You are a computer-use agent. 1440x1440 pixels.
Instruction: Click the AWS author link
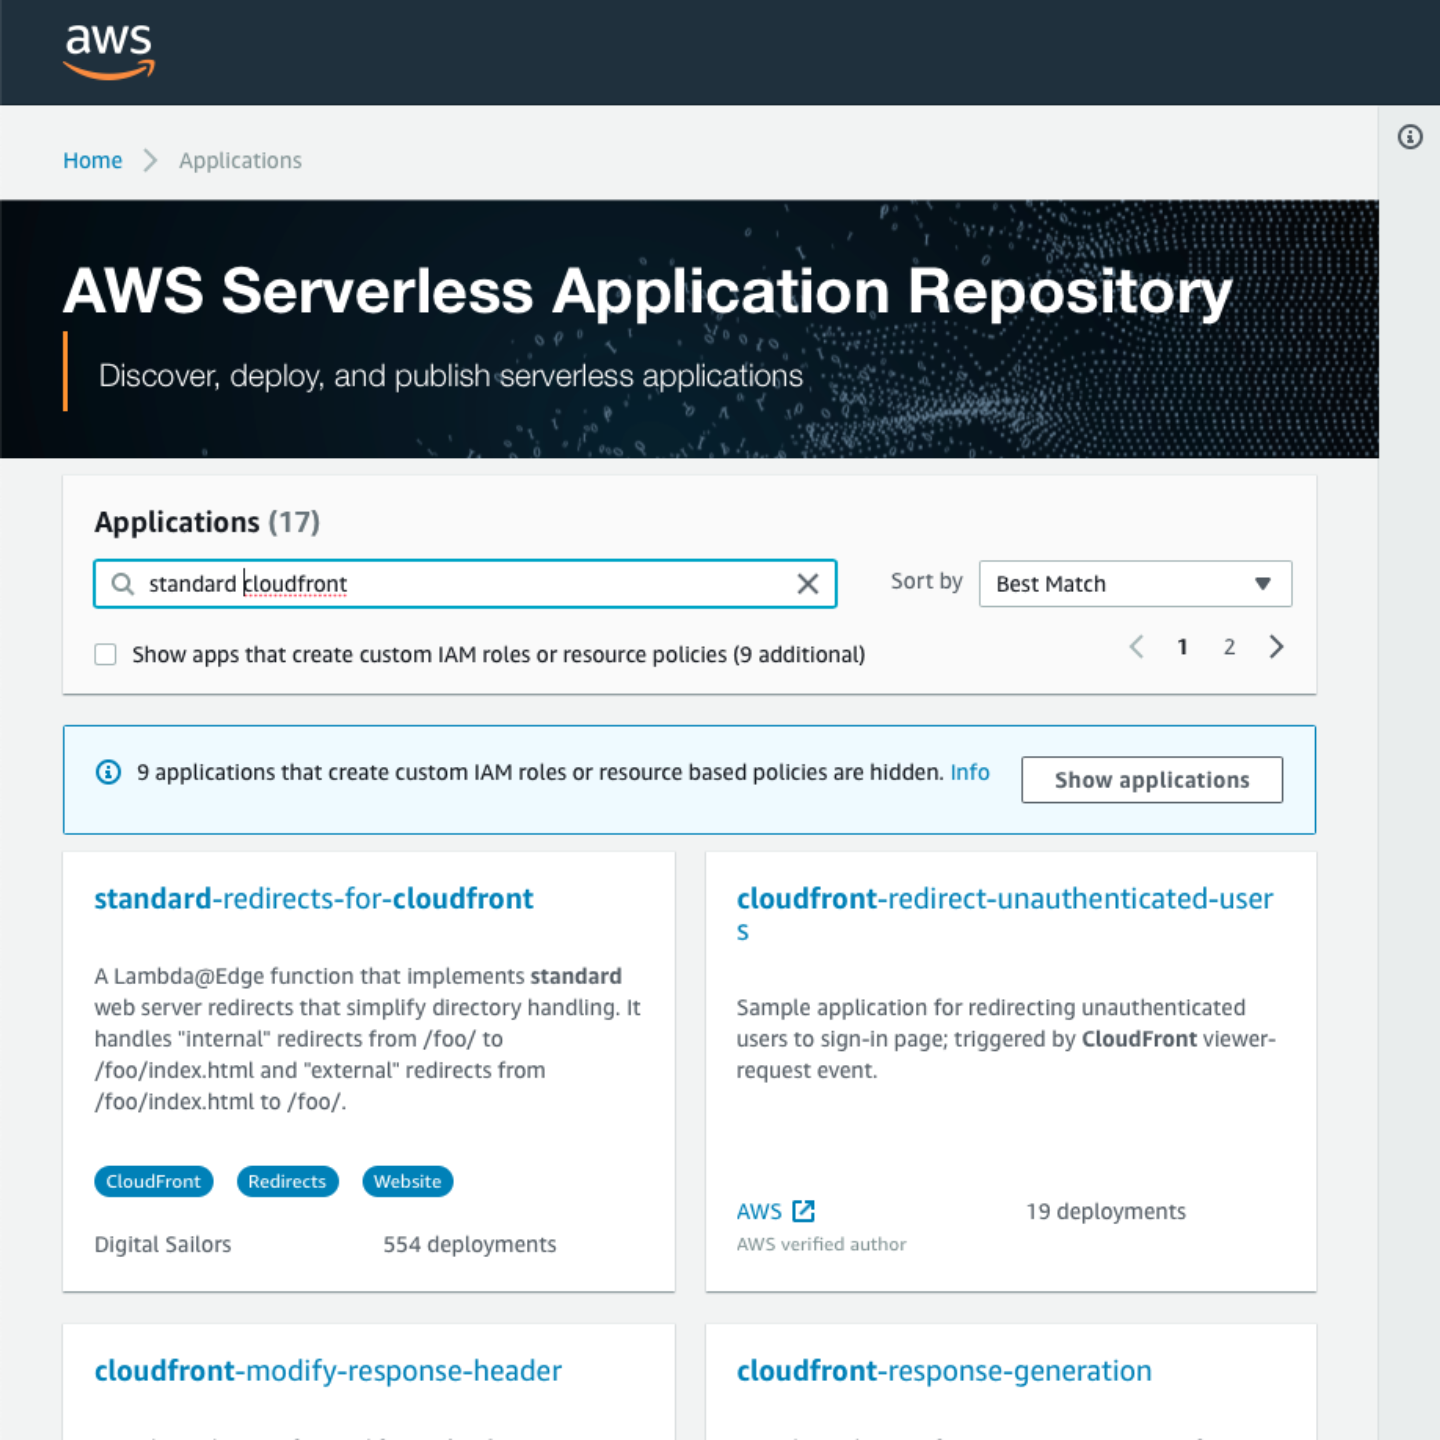pos(759,1211)
